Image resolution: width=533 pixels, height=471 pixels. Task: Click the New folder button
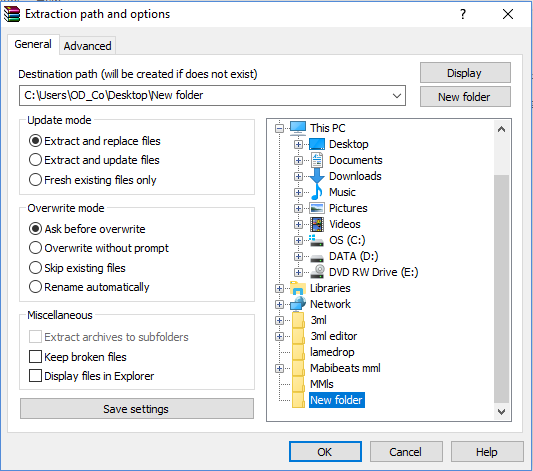[465, 97]
